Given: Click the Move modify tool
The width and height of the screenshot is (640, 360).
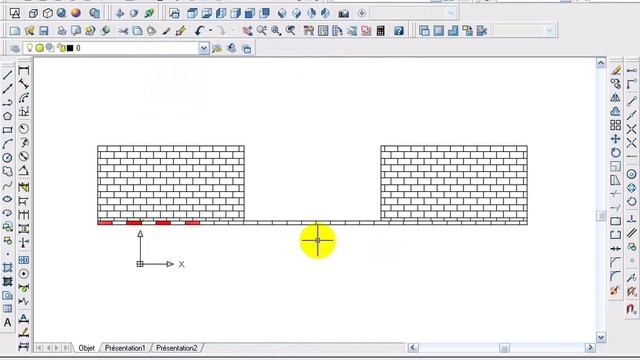Looking at the screenshot, I should (x=616, y=139).
